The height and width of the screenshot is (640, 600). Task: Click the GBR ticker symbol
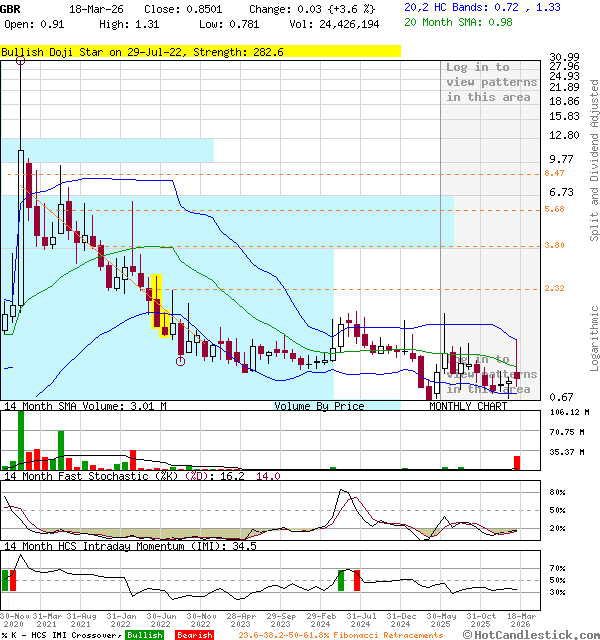[11, 8]
